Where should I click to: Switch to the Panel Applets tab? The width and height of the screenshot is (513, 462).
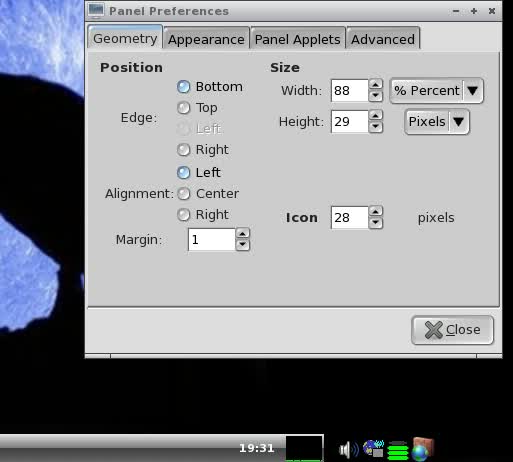(298, 39)
